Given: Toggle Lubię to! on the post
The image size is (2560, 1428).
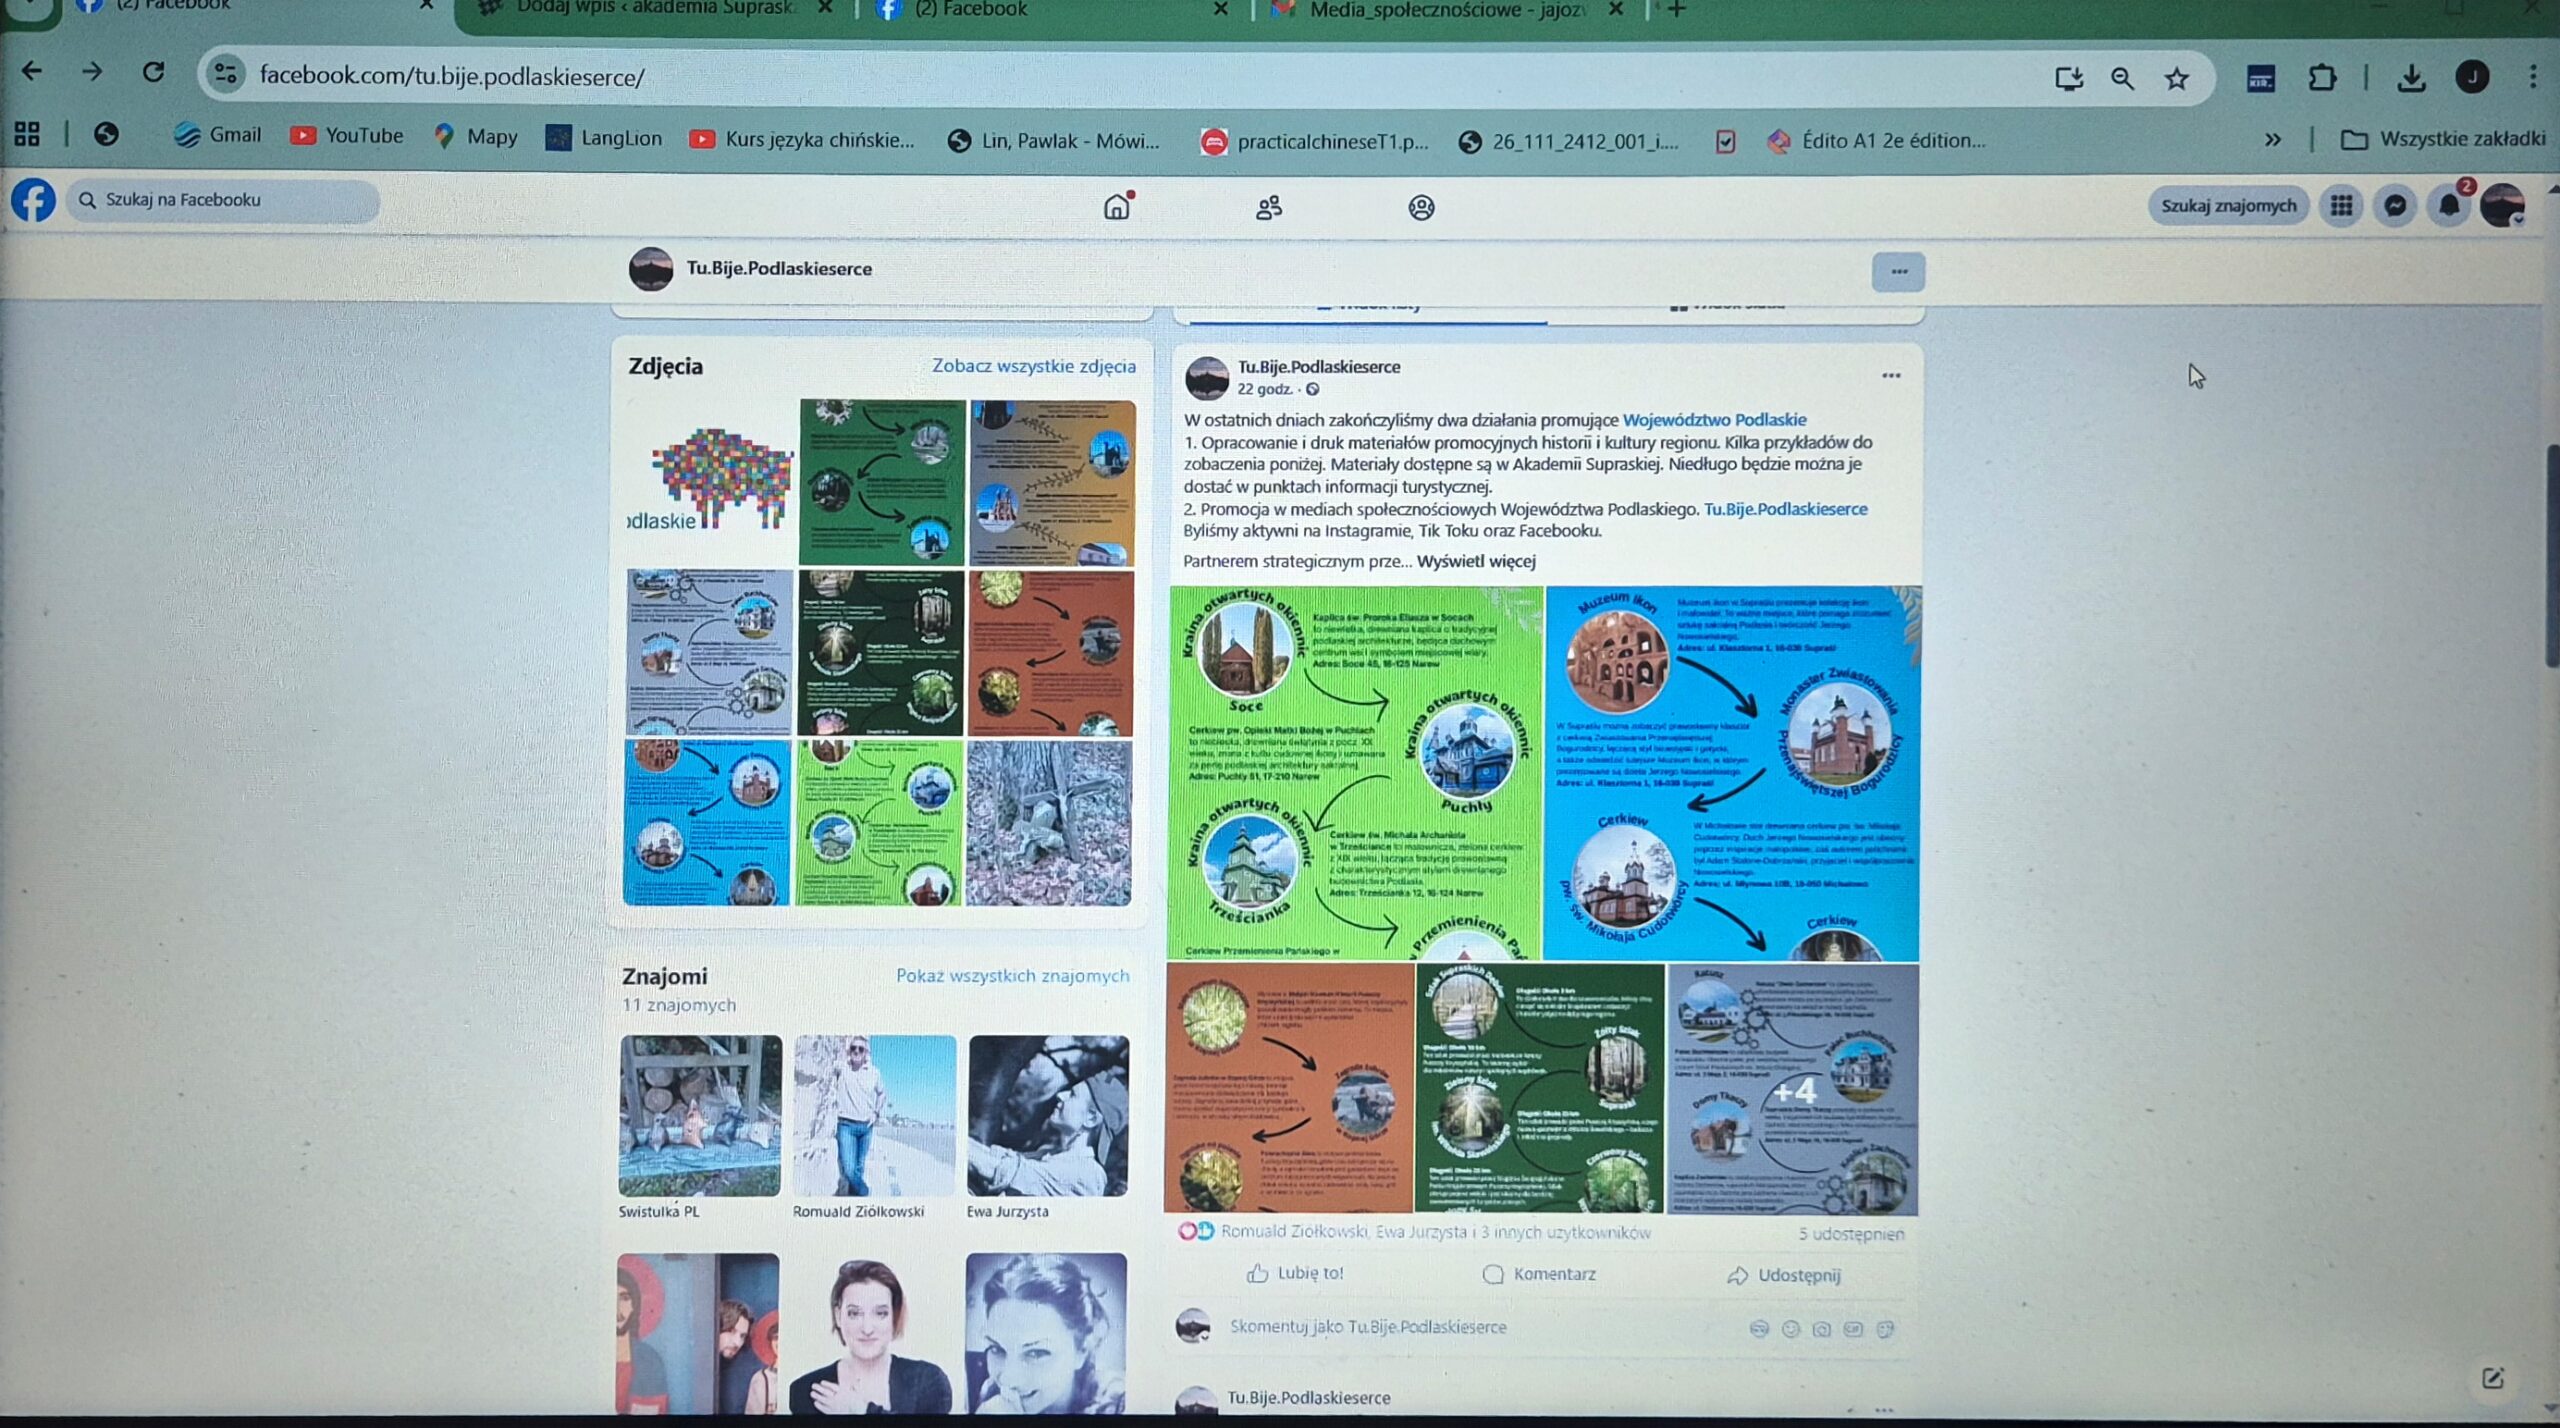Looking at the screenshot, I should [x=1296, y=1273].
